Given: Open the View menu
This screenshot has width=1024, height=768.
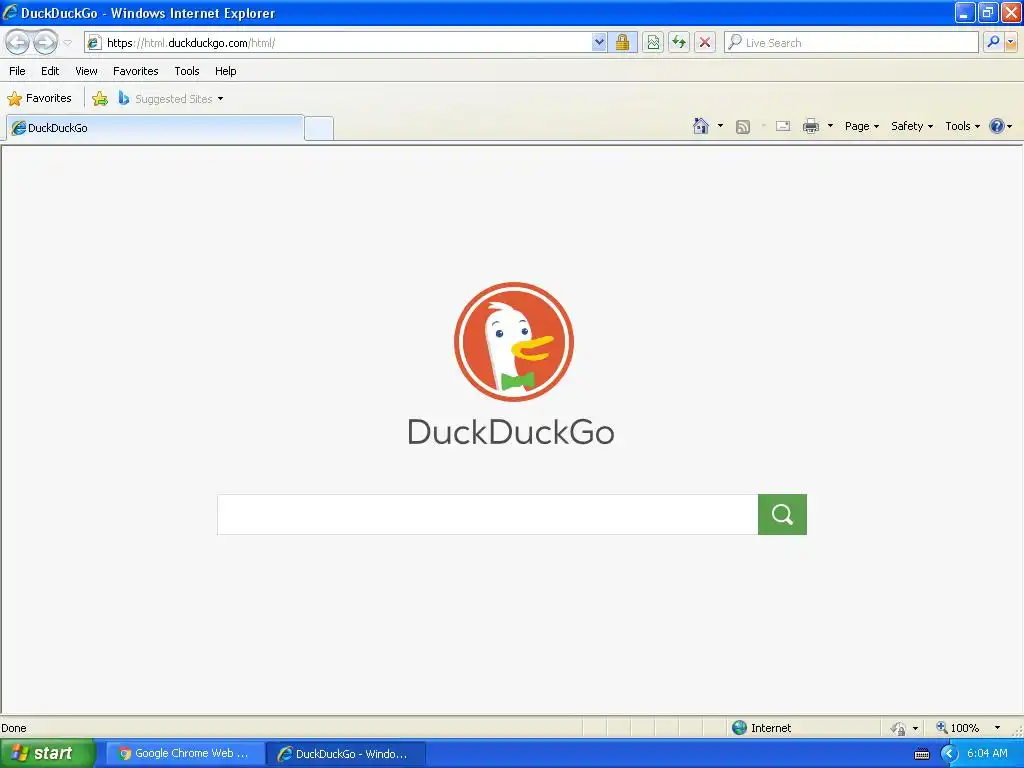Looking at the screenshot, I should [x=86, y=71].
